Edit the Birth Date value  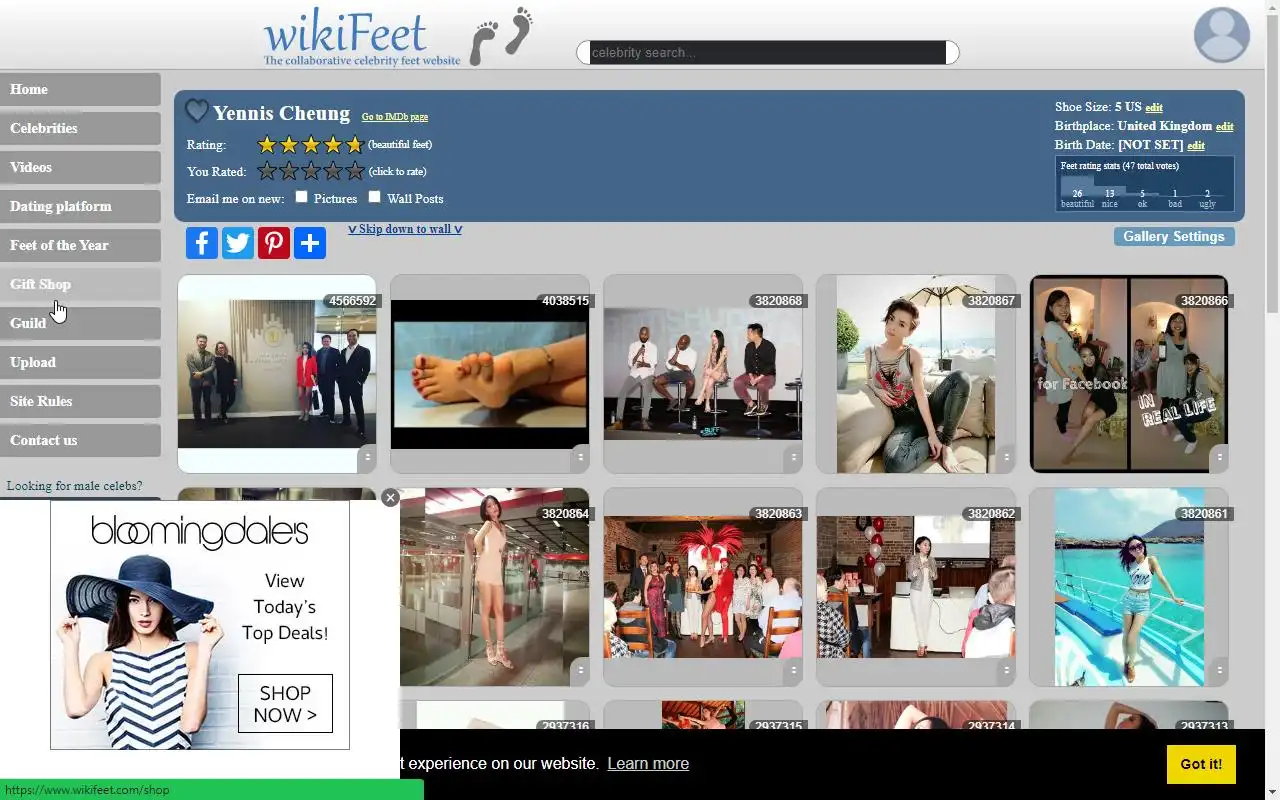click(x=1196, y=146)
